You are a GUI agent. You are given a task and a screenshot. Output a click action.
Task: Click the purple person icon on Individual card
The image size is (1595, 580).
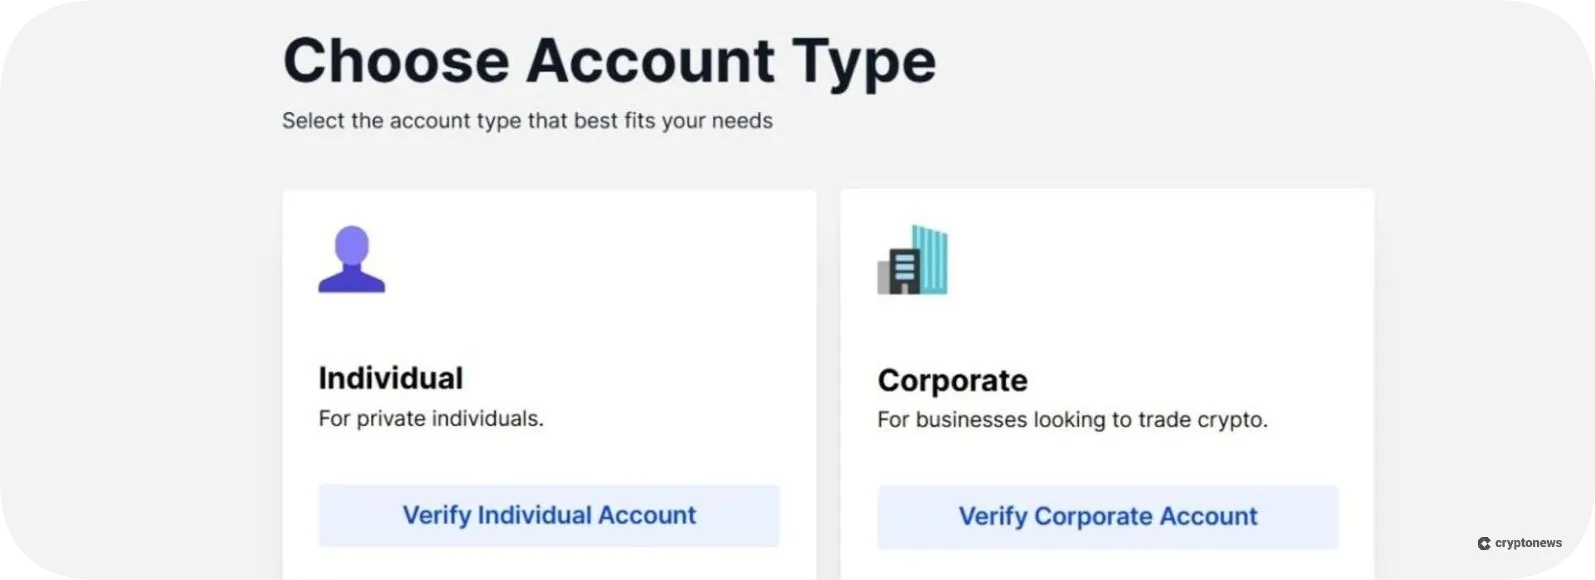(x=352, y=260)
